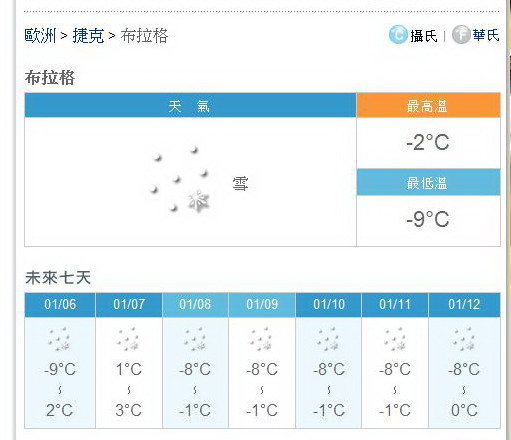Click the 01/09 snow forecast icon
511x440 pixels.
click(262, 339)
